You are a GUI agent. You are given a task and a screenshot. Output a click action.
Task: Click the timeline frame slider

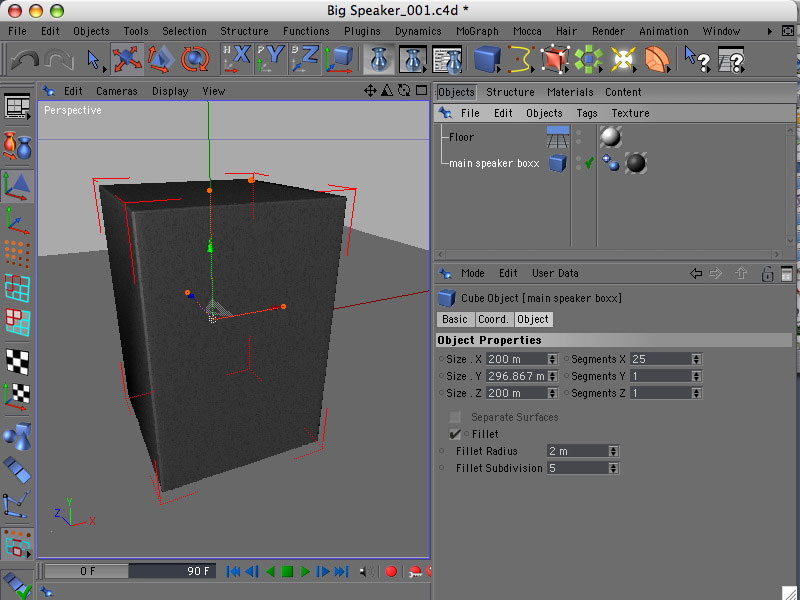point(130,571)
